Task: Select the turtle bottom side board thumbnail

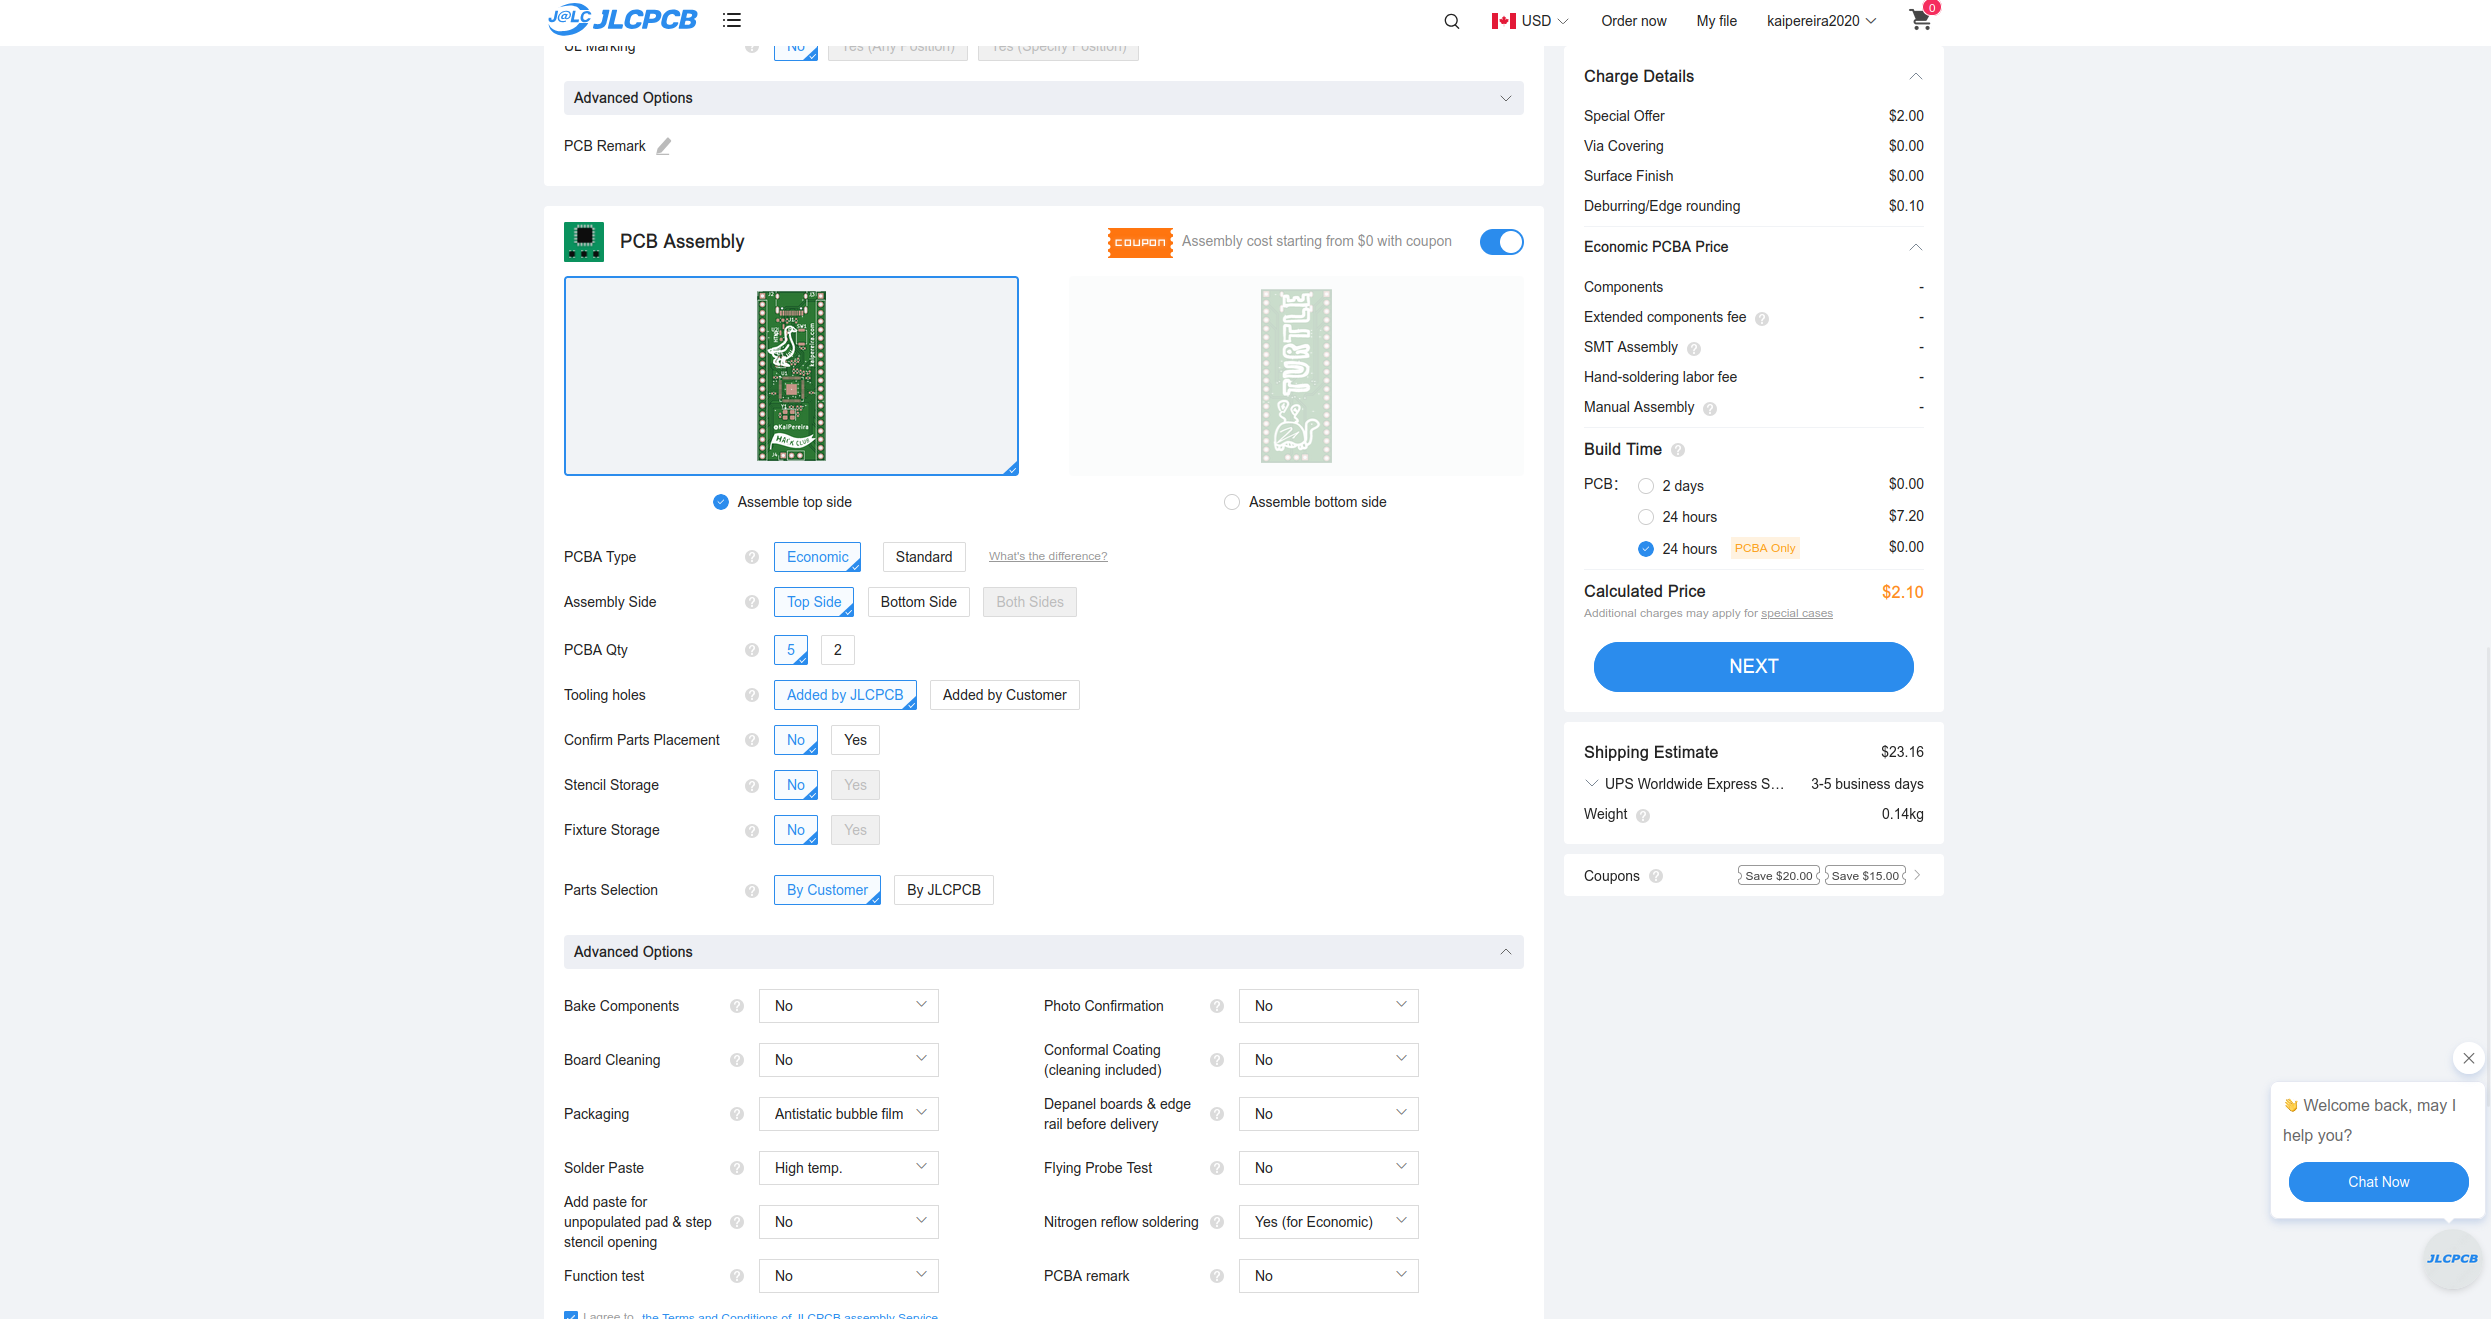Action: click(1296, 376)
